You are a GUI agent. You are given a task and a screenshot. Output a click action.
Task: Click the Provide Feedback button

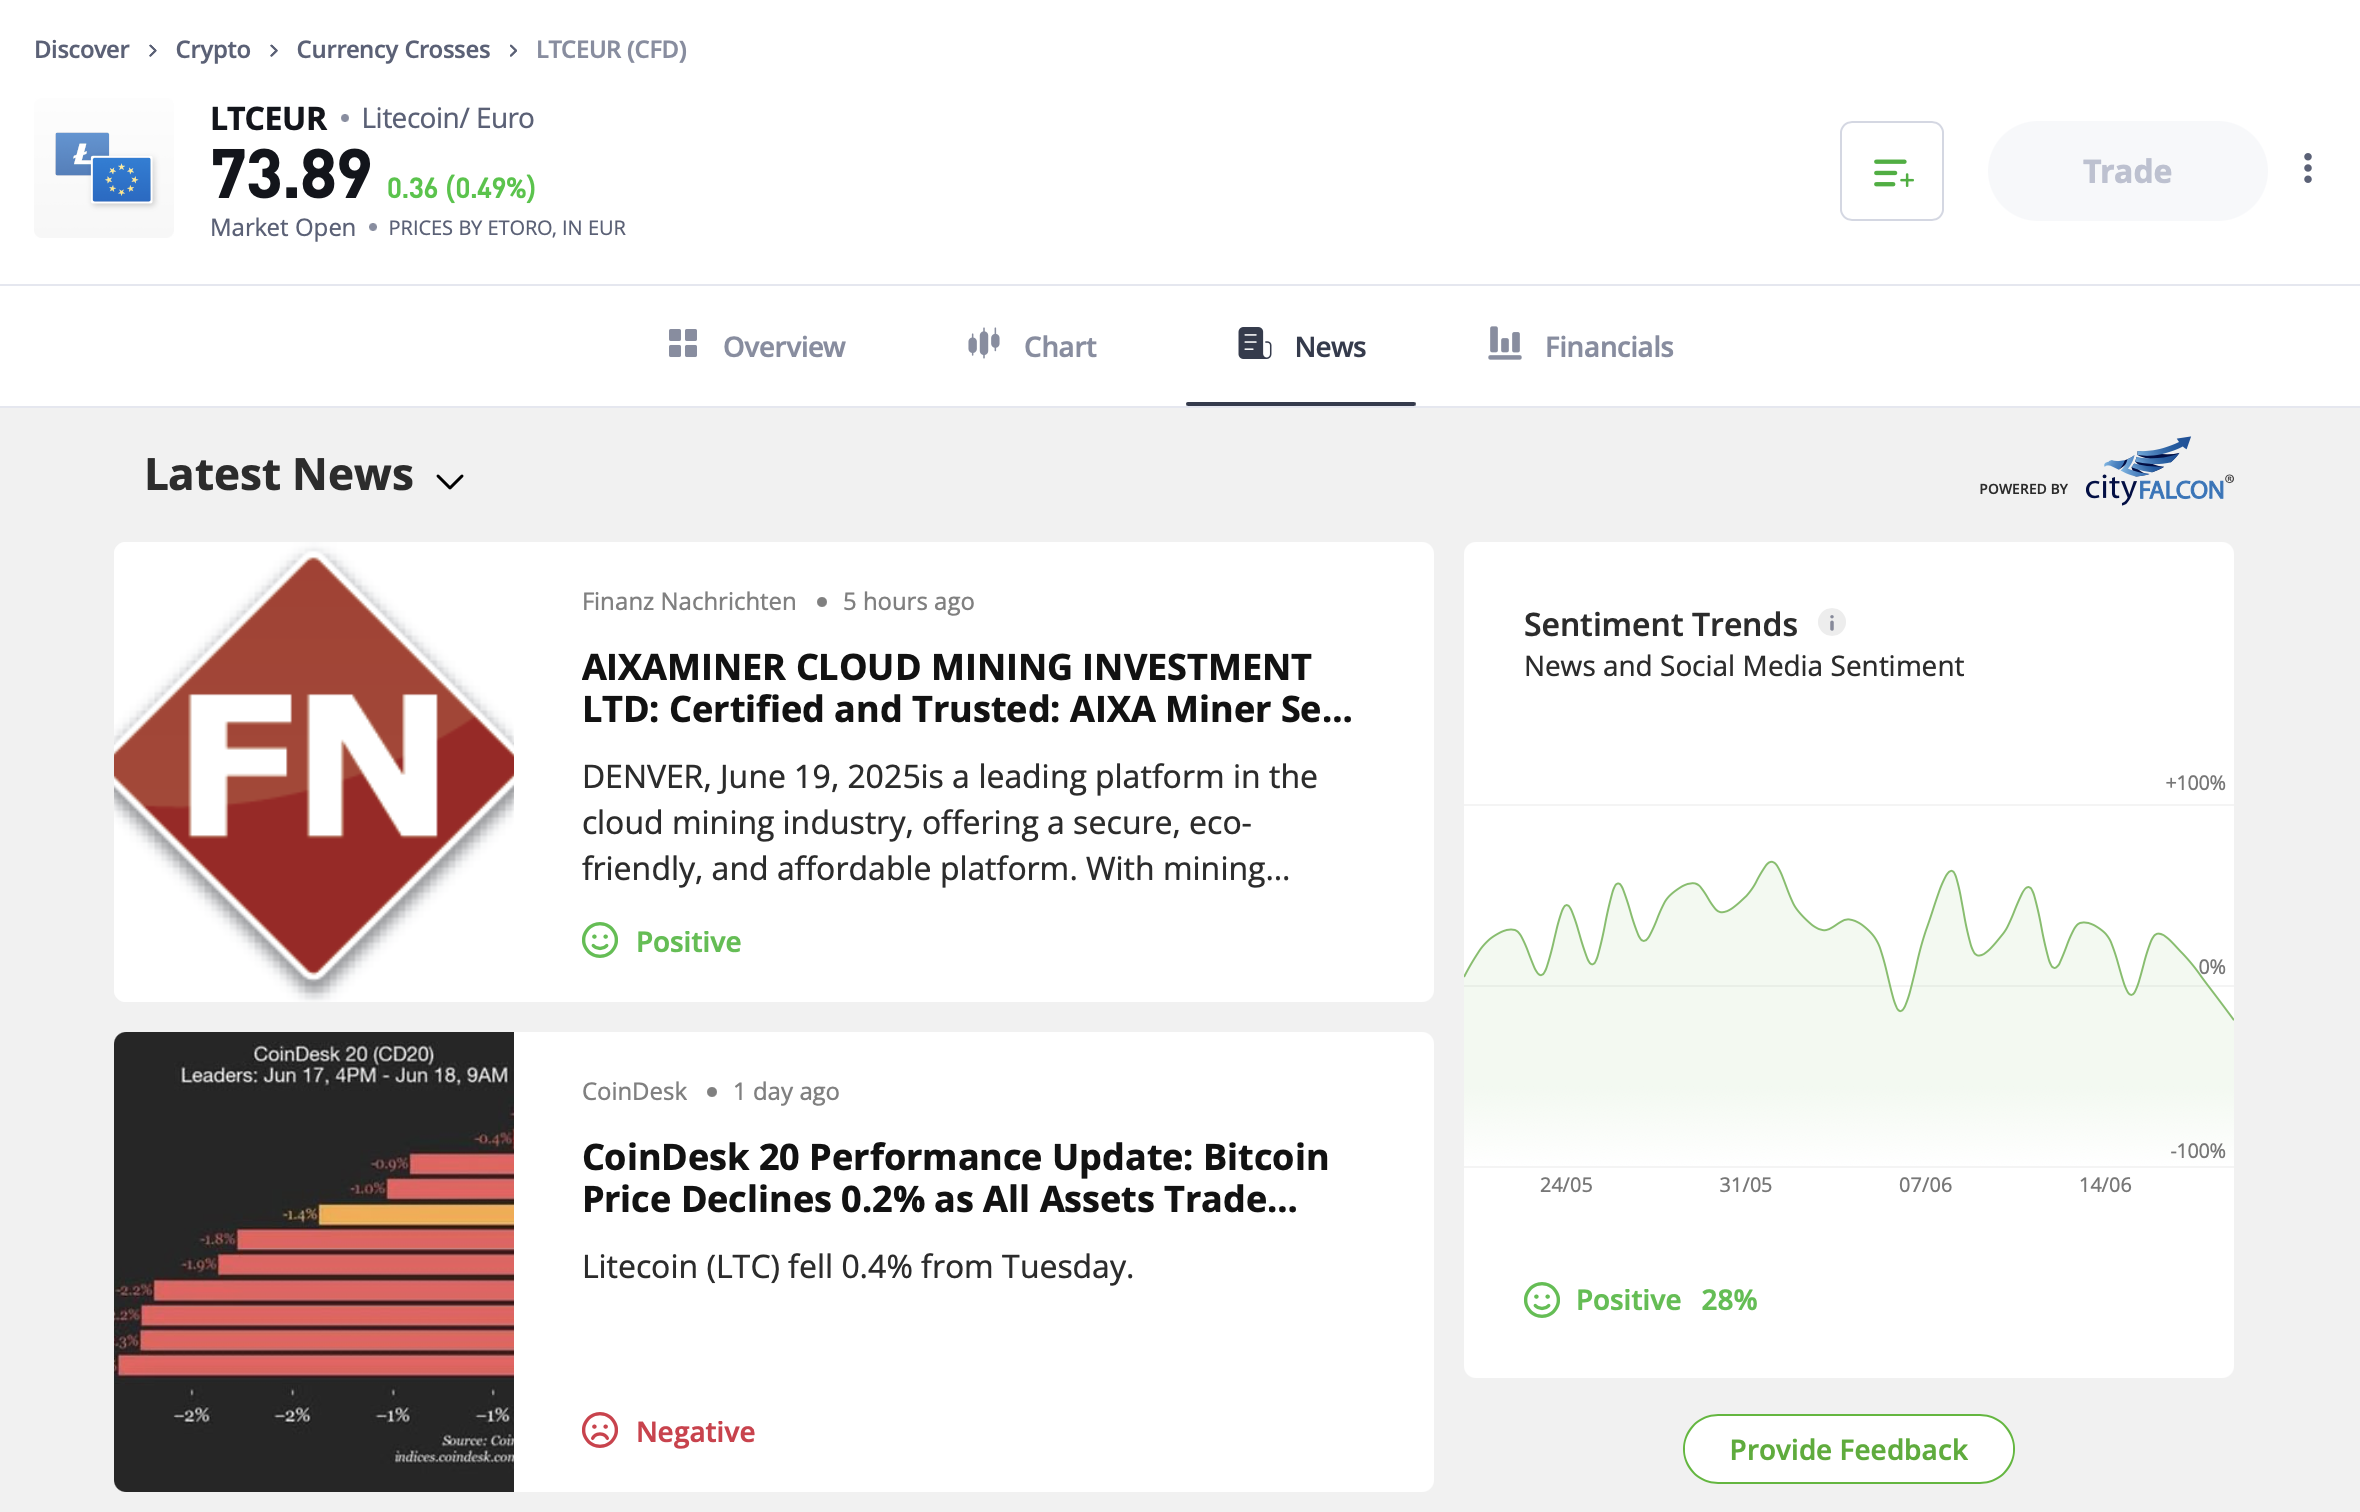pos(1848,1449)
